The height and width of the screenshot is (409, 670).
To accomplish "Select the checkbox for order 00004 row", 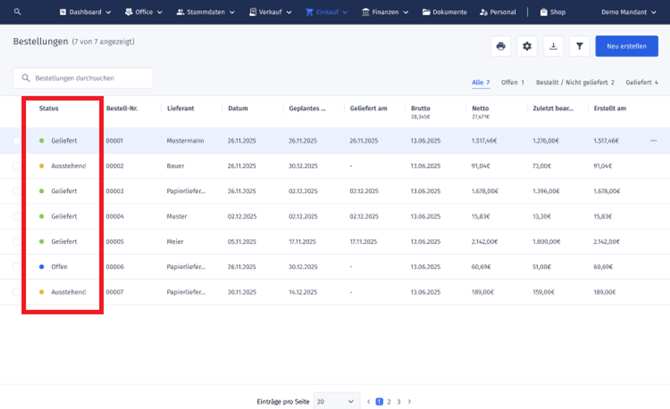I will click(16, 216).
